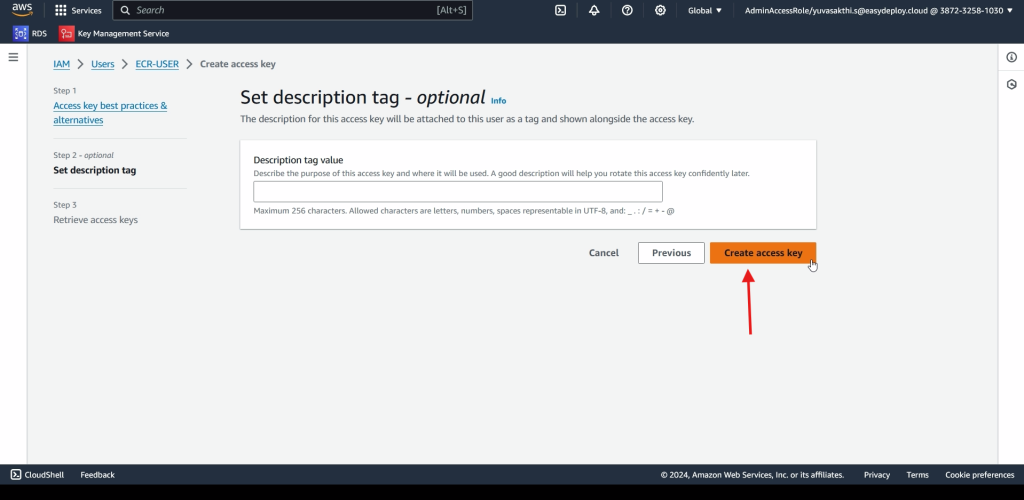Click the IAM breadcrumb link
This screenshot has height=500, width=1024.
pos(61,64)
